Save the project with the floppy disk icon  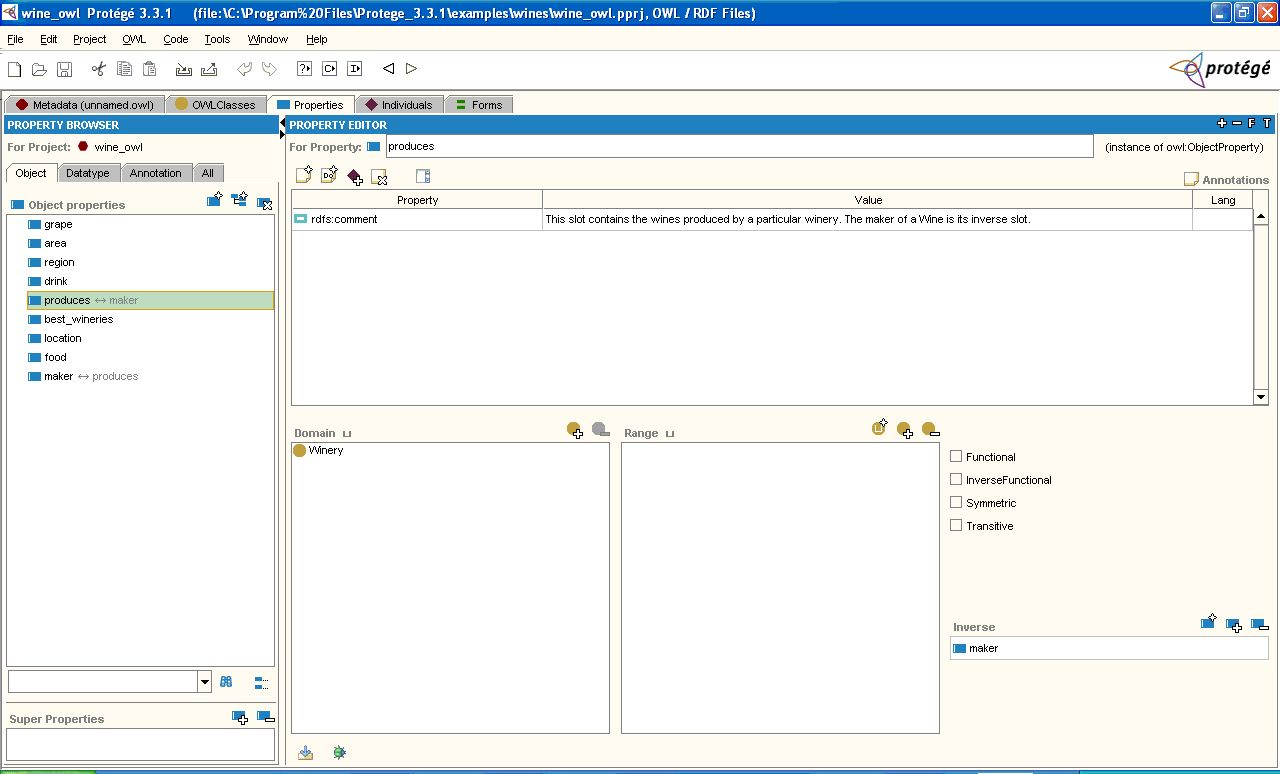(x=64, y=69)
